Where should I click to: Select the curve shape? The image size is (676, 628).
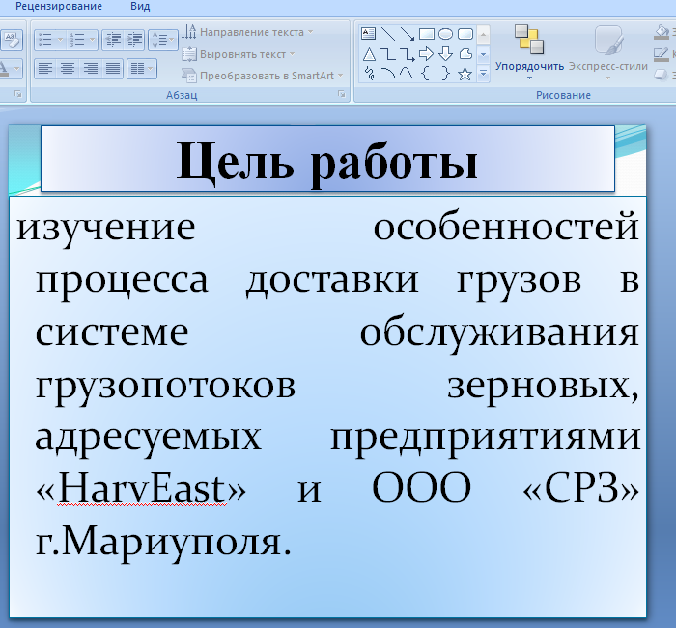tap(406, 74)
